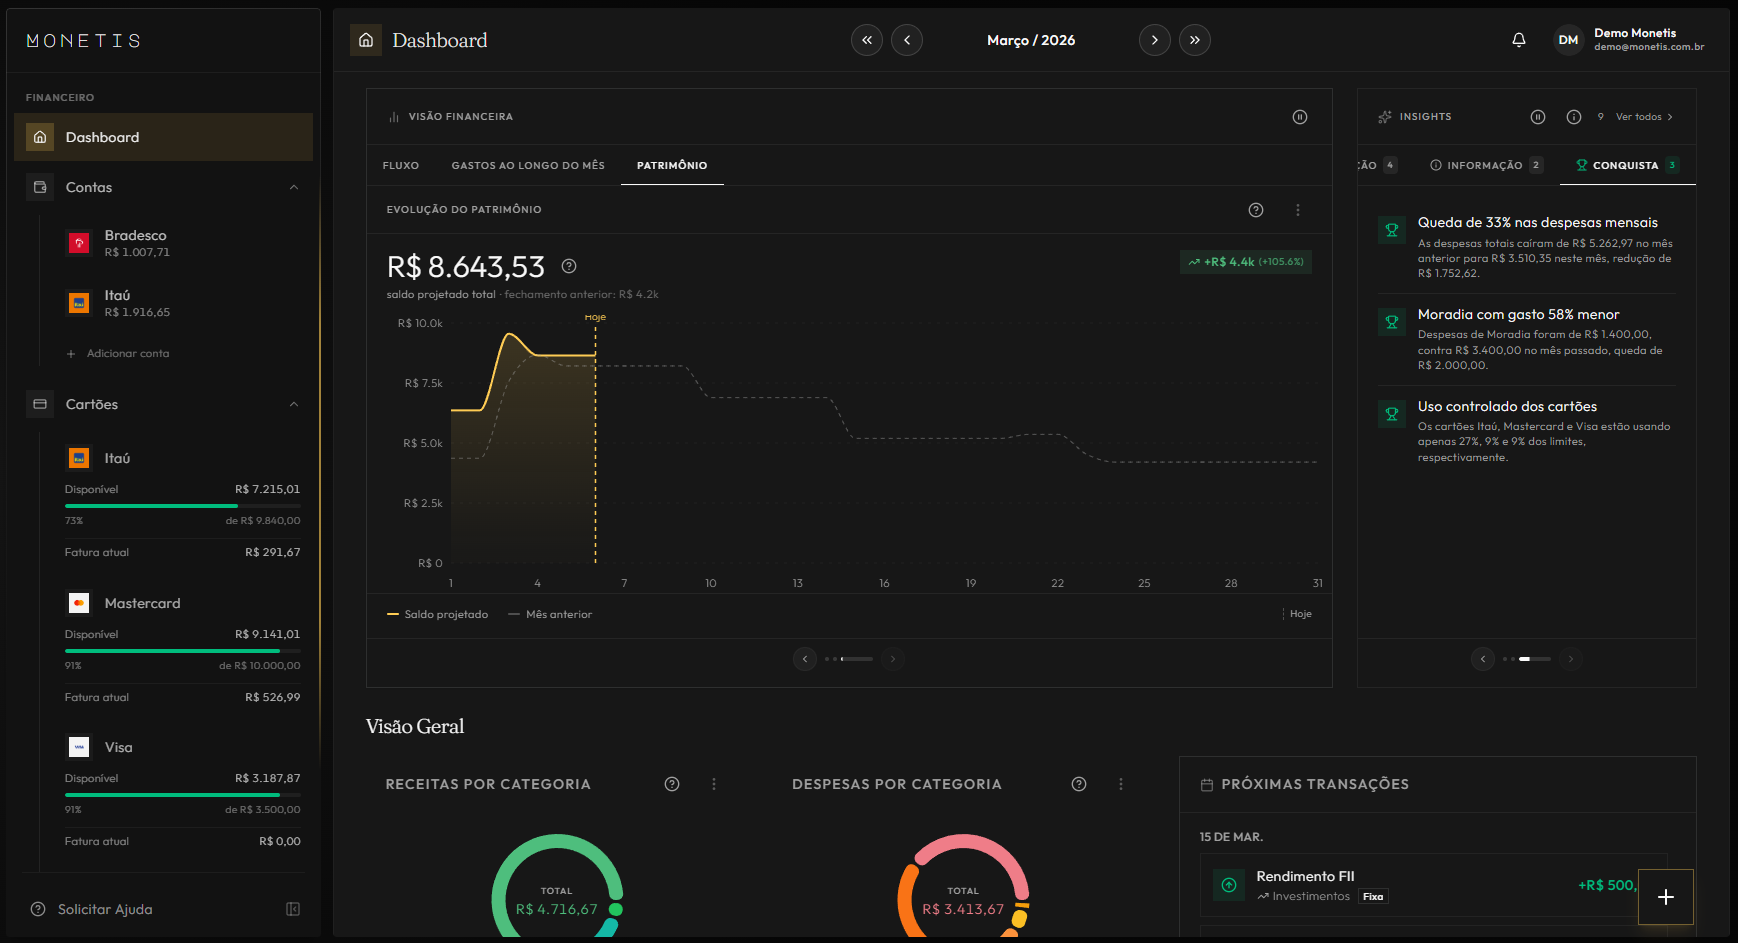Collapse the Contas section
Viewport: 1738px width, 943px height.
(x=294, y=188)
